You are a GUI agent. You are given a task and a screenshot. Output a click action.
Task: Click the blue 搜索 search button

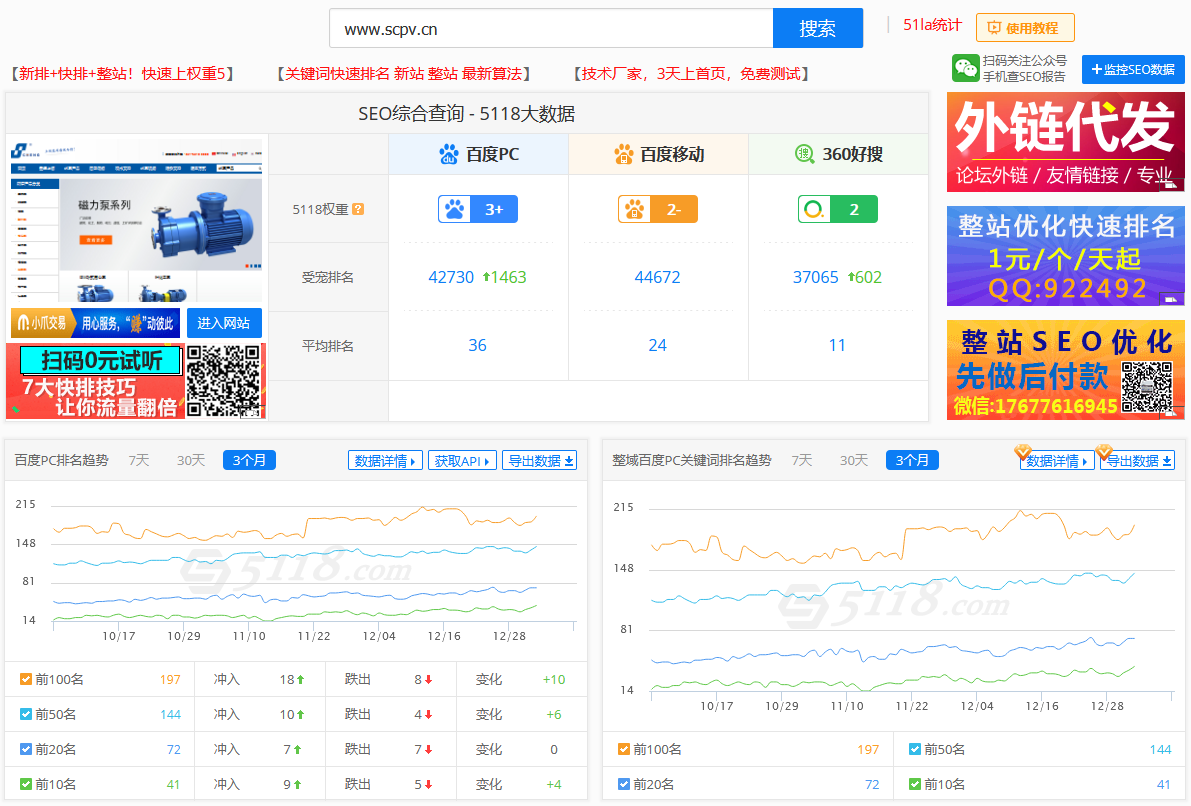(x=817, y=28)
